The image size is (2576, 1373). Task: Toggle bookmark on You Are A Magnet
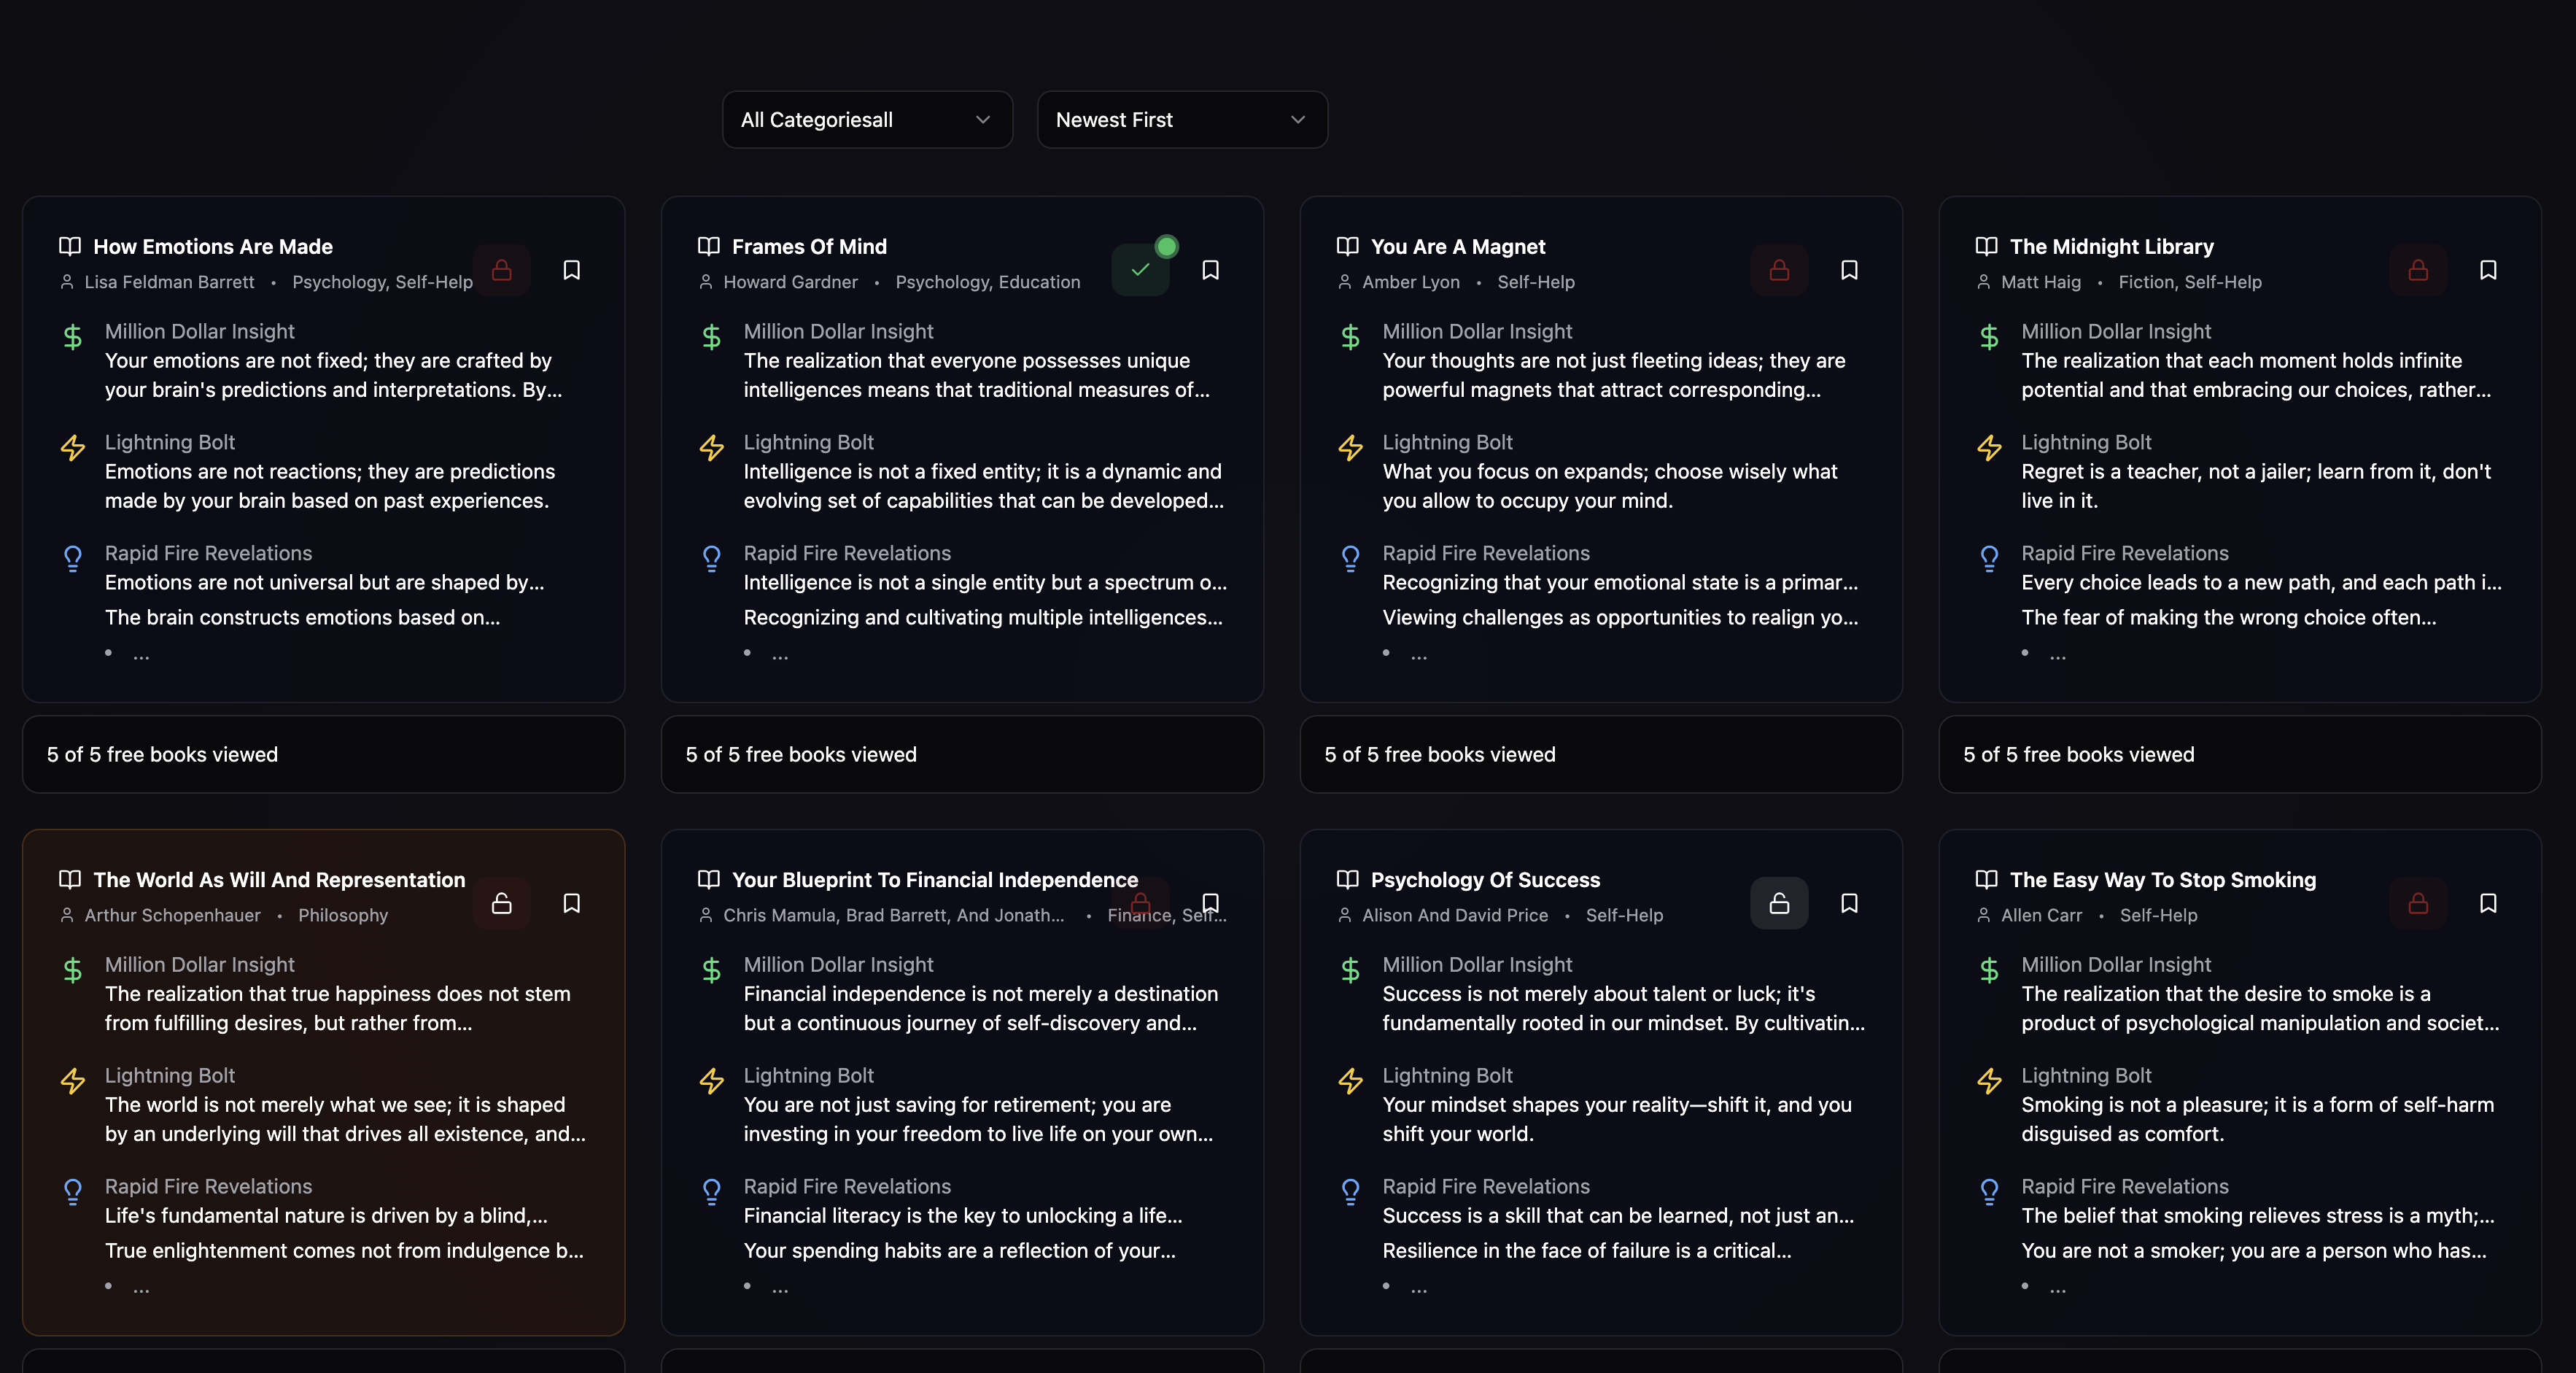pyautogui.click(x=1849, y=270)
